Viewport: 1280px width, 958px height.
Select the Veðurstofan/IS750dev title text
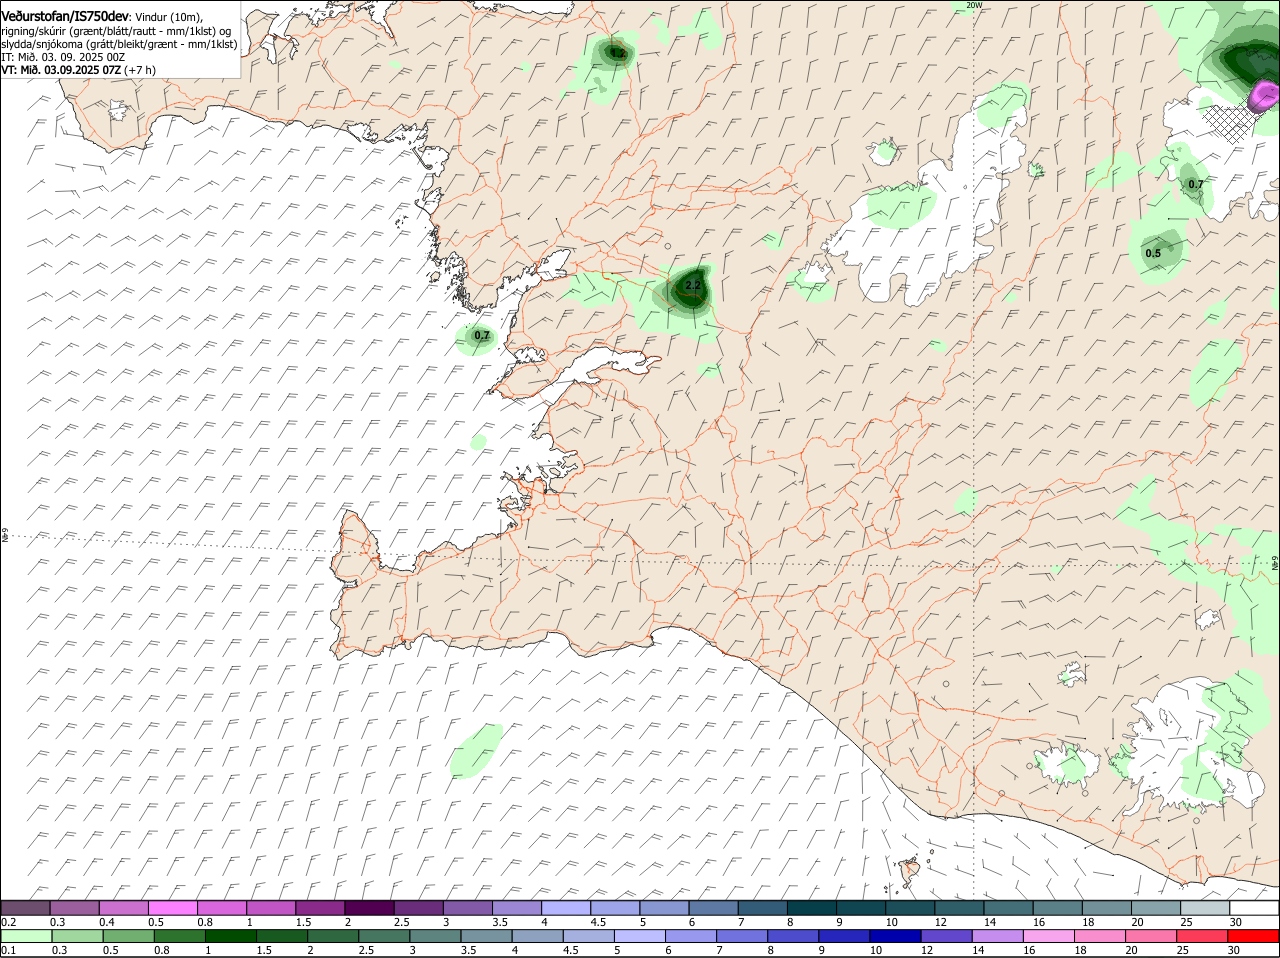tap(65, 16)
